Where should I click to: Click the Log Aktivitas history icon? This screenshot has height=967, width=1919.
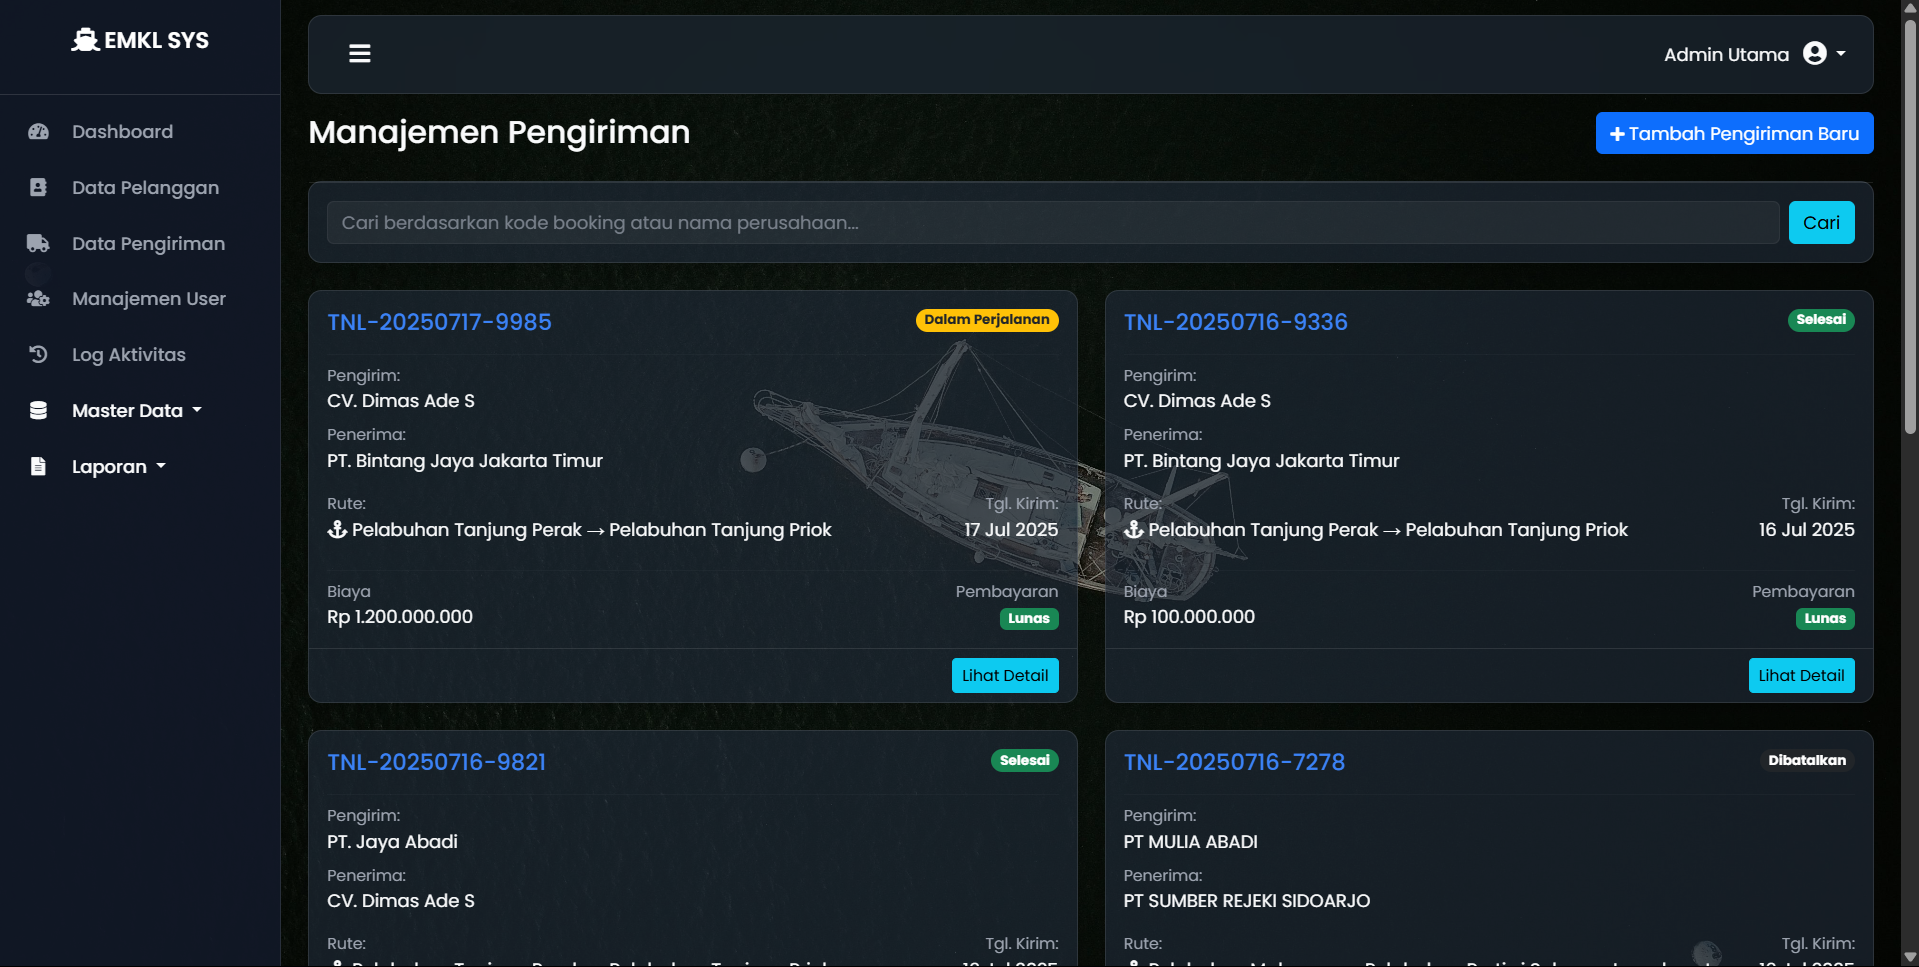[38, 355]
